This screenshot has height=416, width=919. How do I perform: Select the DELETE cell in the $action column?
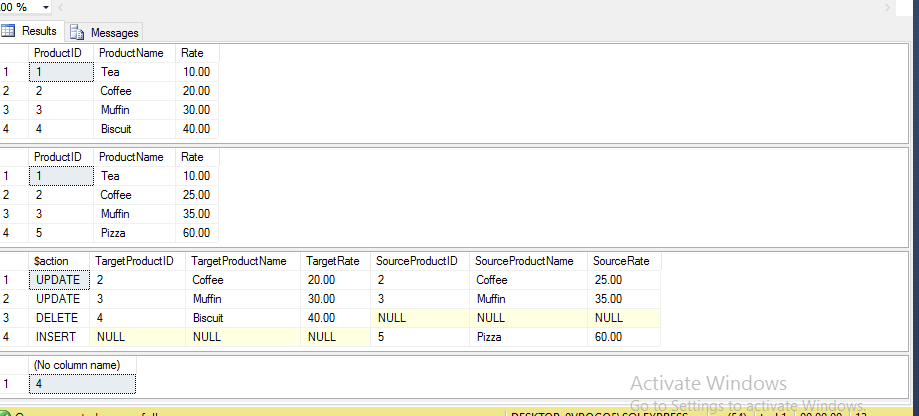click(x=56, y=318)
